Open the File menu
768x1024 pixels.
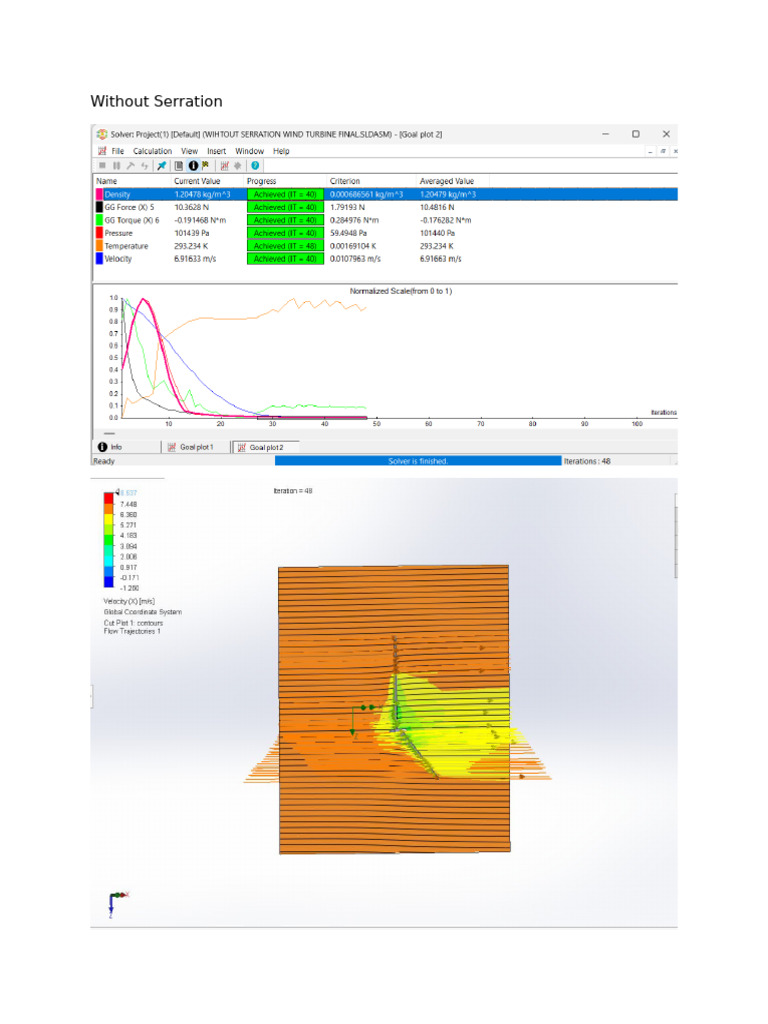click(118, 151)
